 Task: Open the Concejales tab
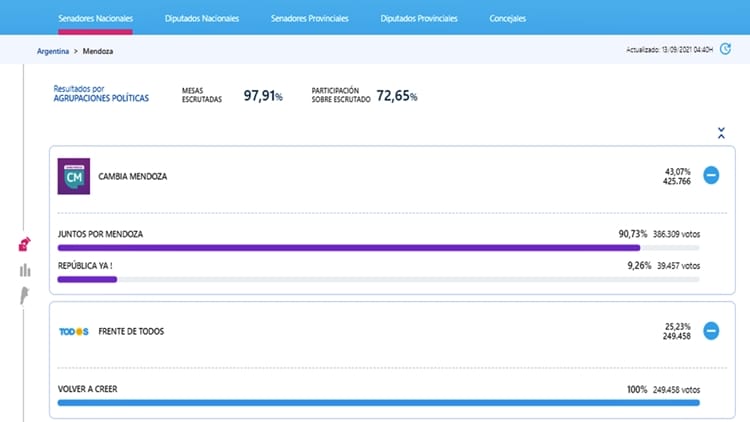click(507, 19)
